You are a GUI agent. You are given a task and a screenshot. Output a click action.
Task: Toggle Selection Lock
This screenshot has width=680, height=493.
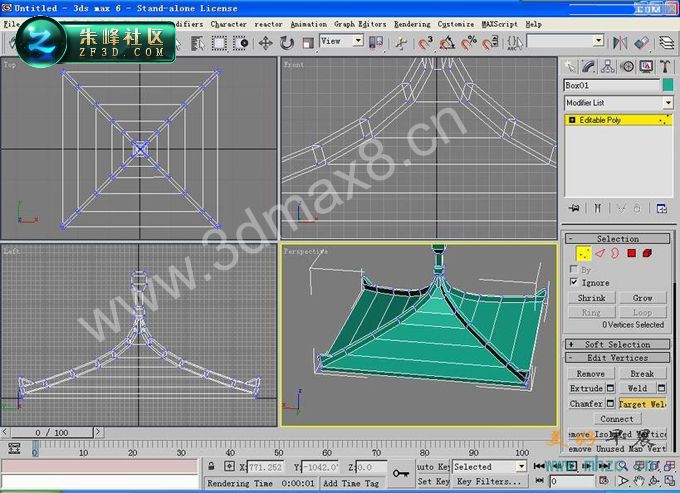point(211,467)
